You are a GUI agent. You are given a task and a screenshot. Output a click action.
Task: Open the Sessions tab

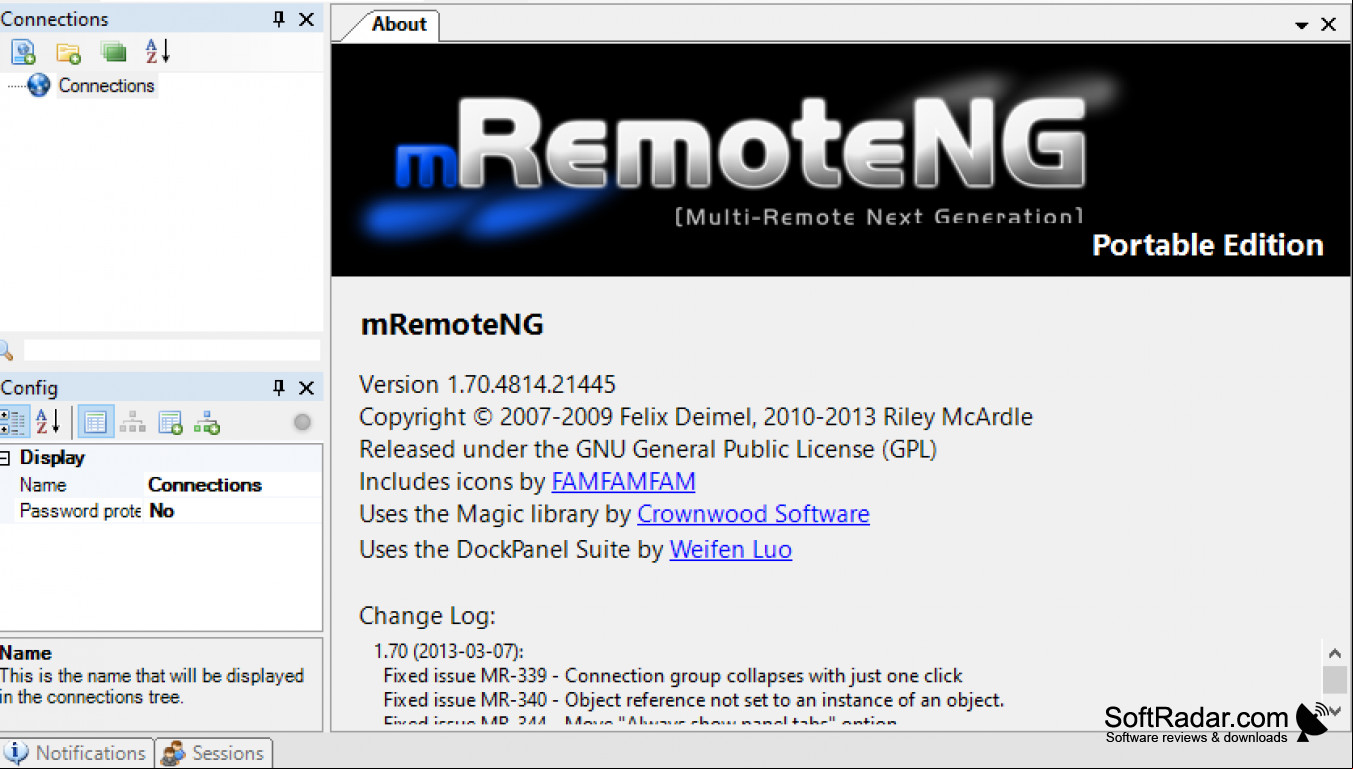tap(214, 753)
